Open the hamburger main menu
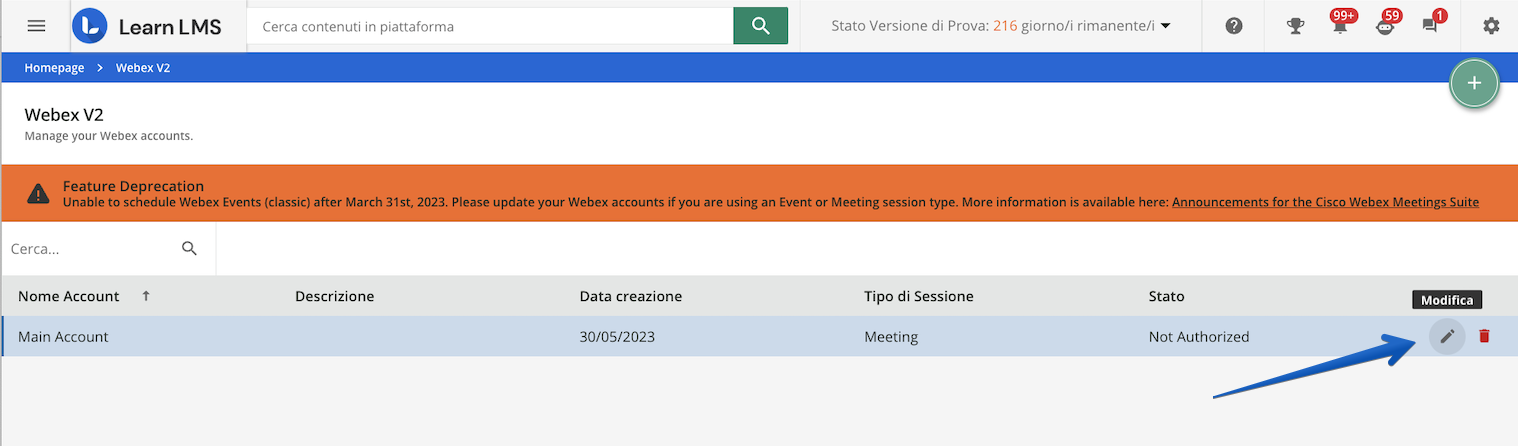The height and width of the screenshot is (446, 1518). click(x=36, y=26)
